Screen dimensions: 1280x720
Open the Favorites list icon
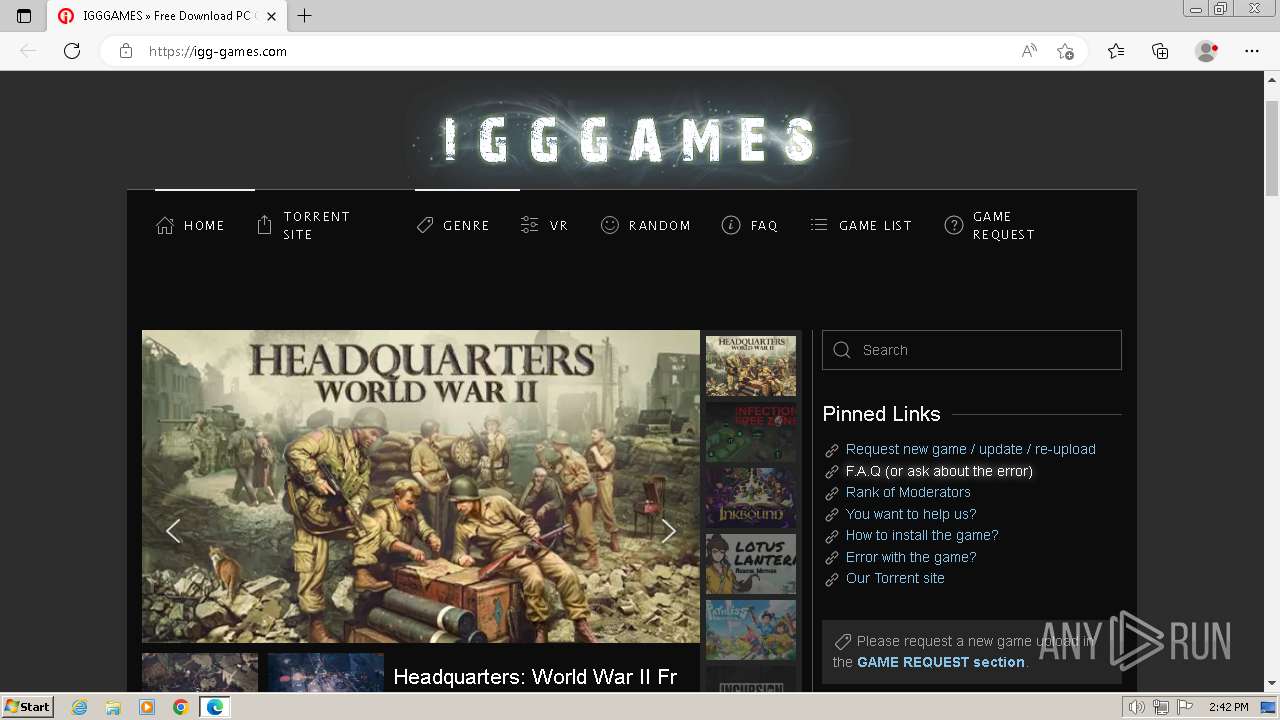1116,51
